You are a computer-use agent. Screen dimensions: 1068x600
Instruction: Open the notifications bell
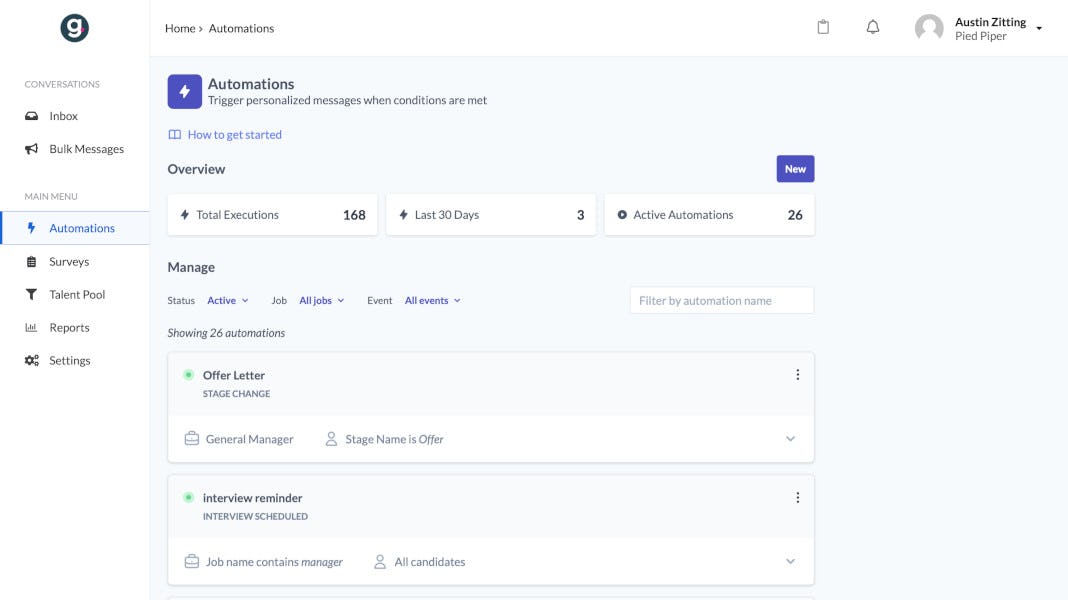point(873,28)
